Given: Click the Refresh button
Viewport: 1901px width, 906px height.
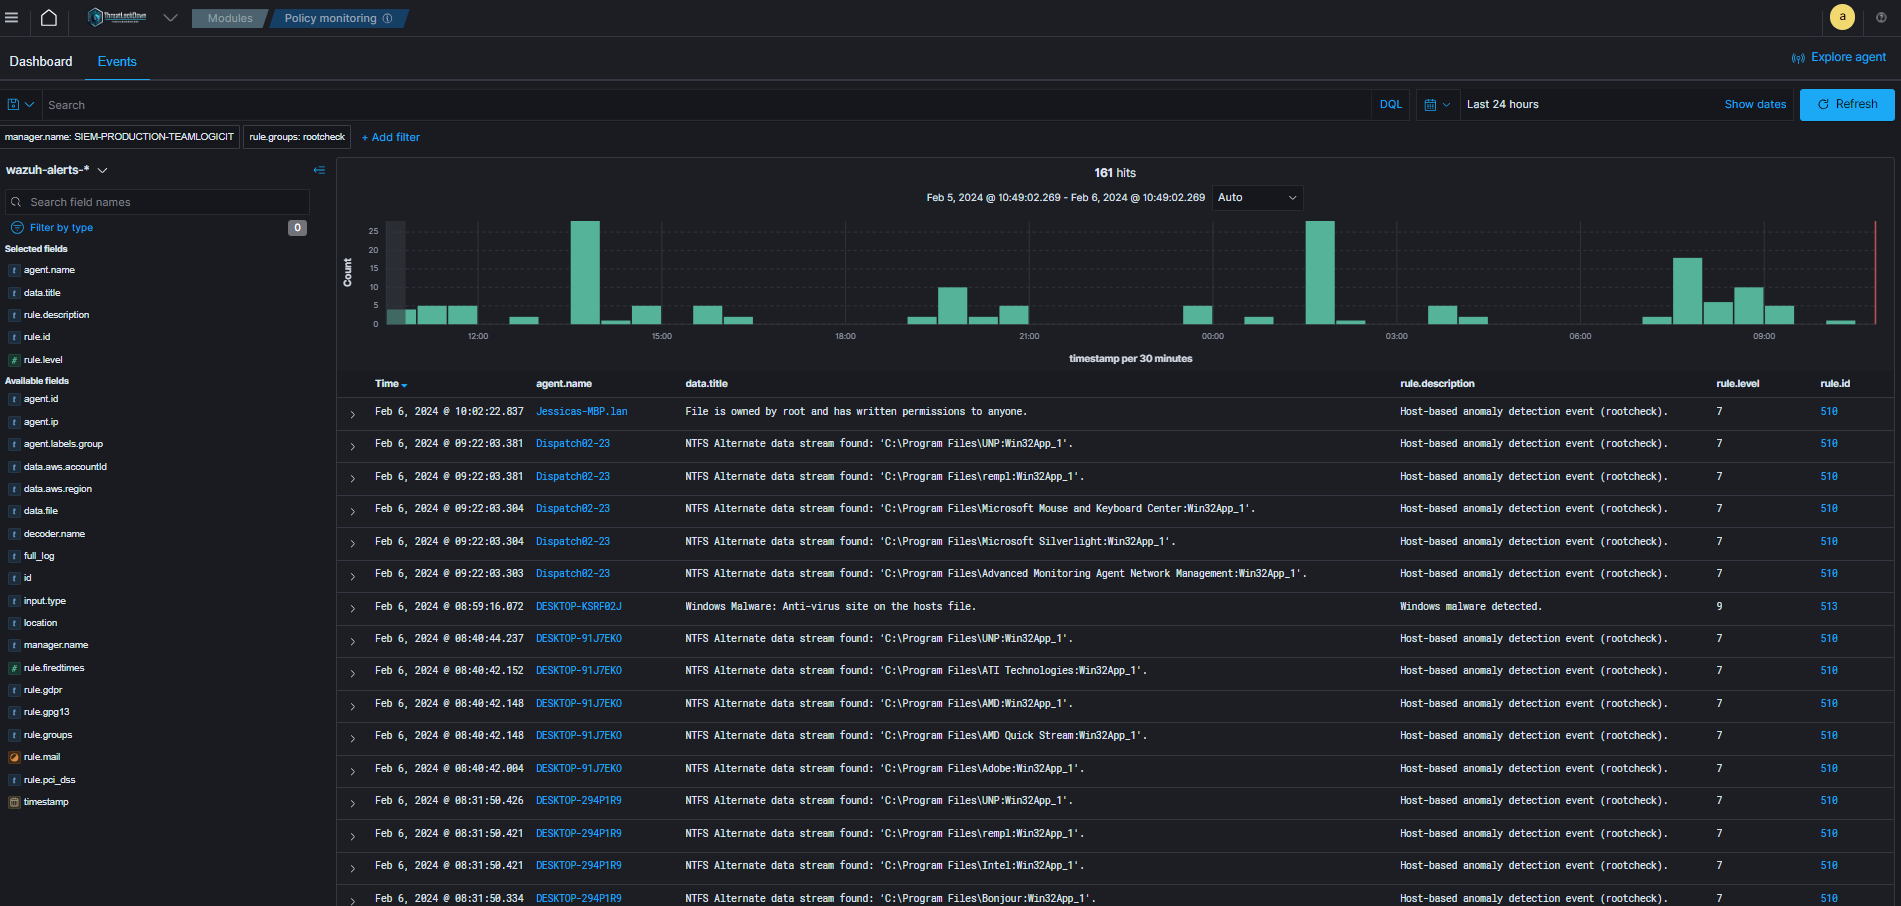Looking at the screenshot, I should pos(1847,104).
